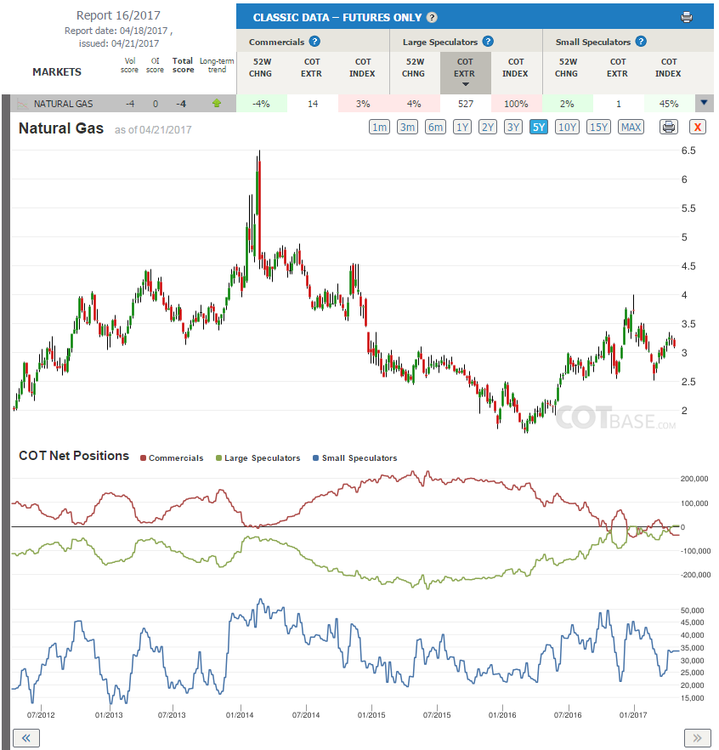Click Large Speculators COT EXTR value 527
Screen dimensions: 719x750
pyautogui.click(x=465, y=104)
